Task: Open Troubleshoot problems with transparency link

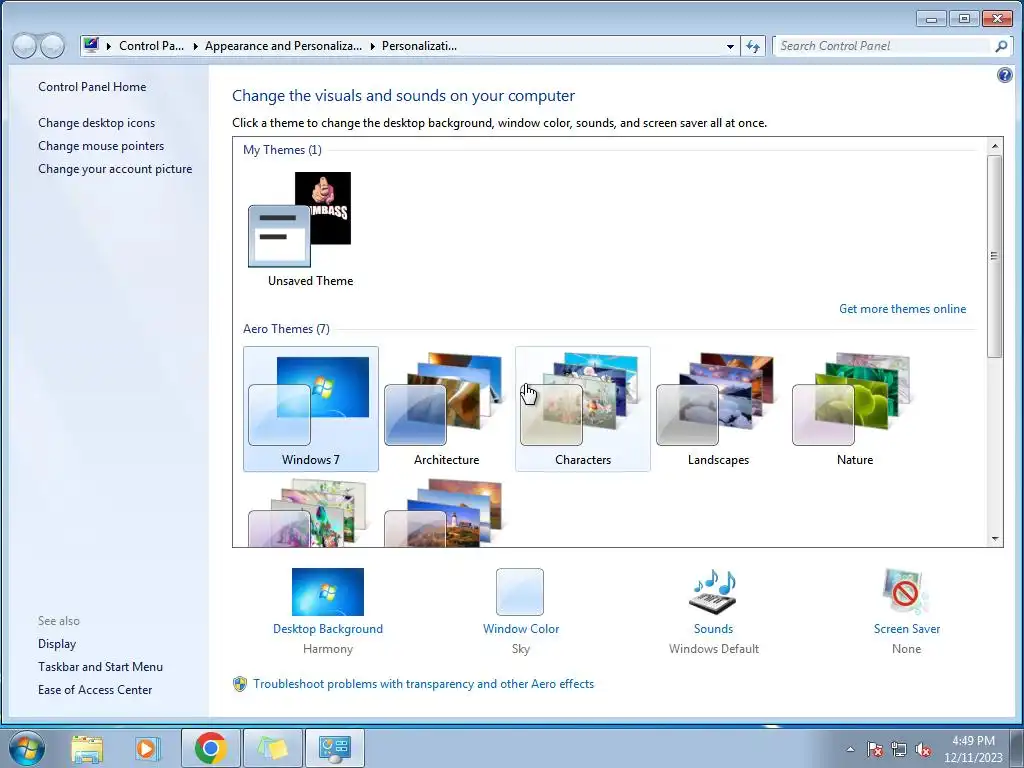Action: point(424,684)
